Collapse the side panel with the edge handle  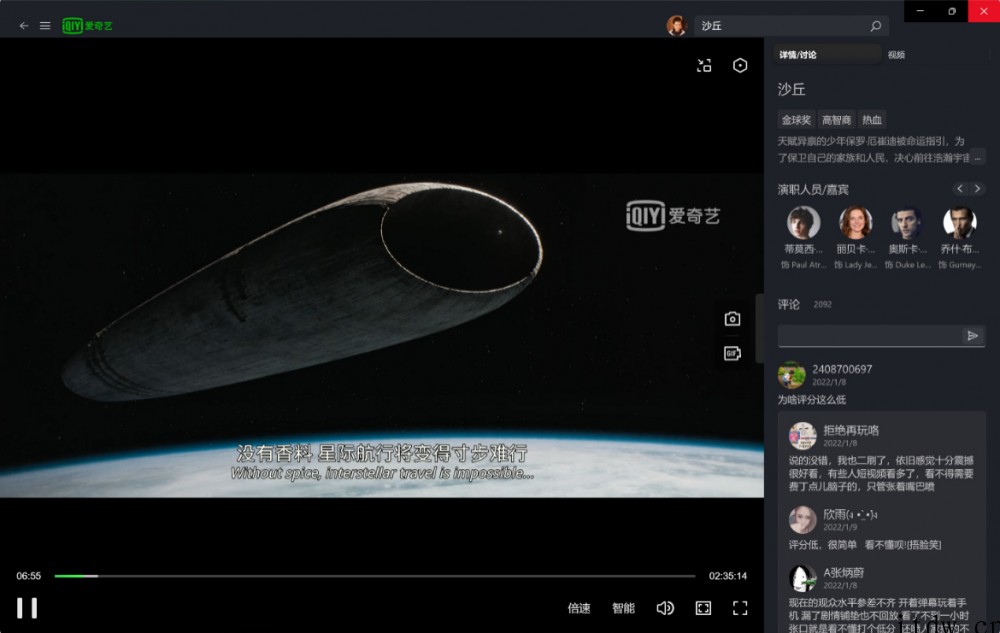point(760,328)
